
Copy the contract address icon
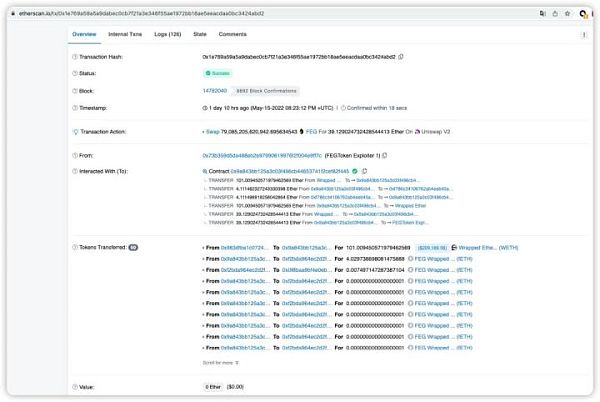tap(365, 171)
